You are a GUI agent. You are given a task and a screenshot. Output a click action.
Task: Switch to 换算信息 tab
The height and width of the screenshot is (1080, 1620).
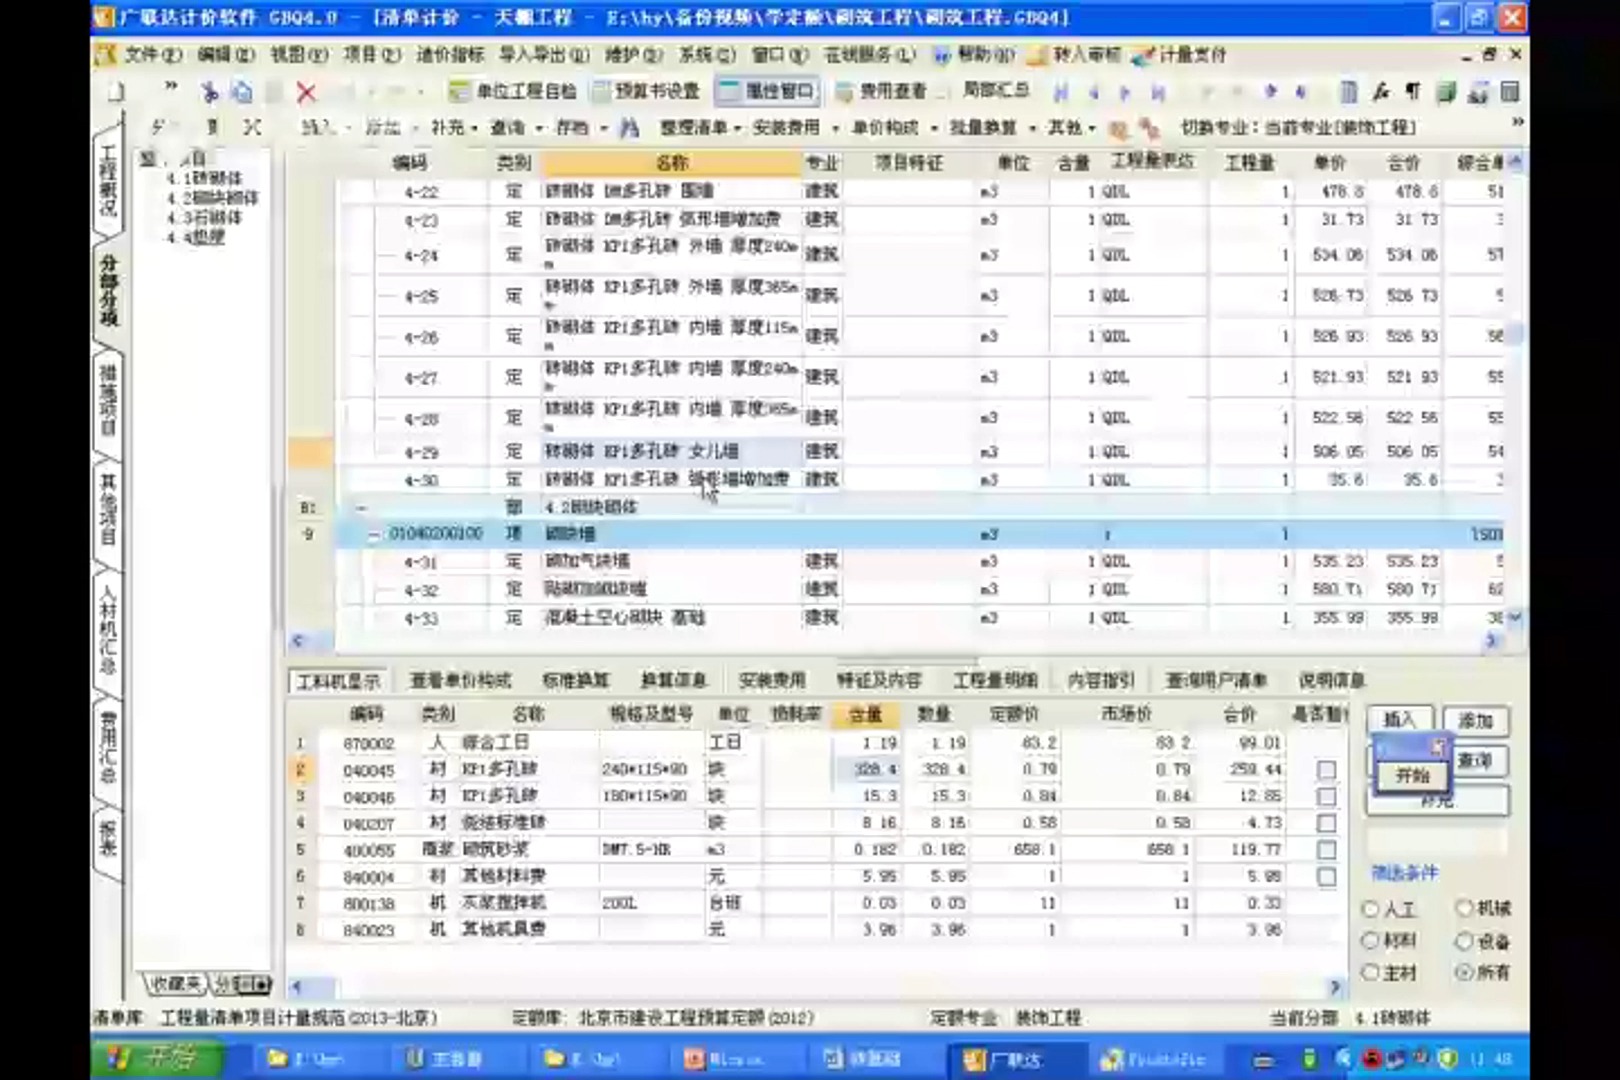(674, 681)
